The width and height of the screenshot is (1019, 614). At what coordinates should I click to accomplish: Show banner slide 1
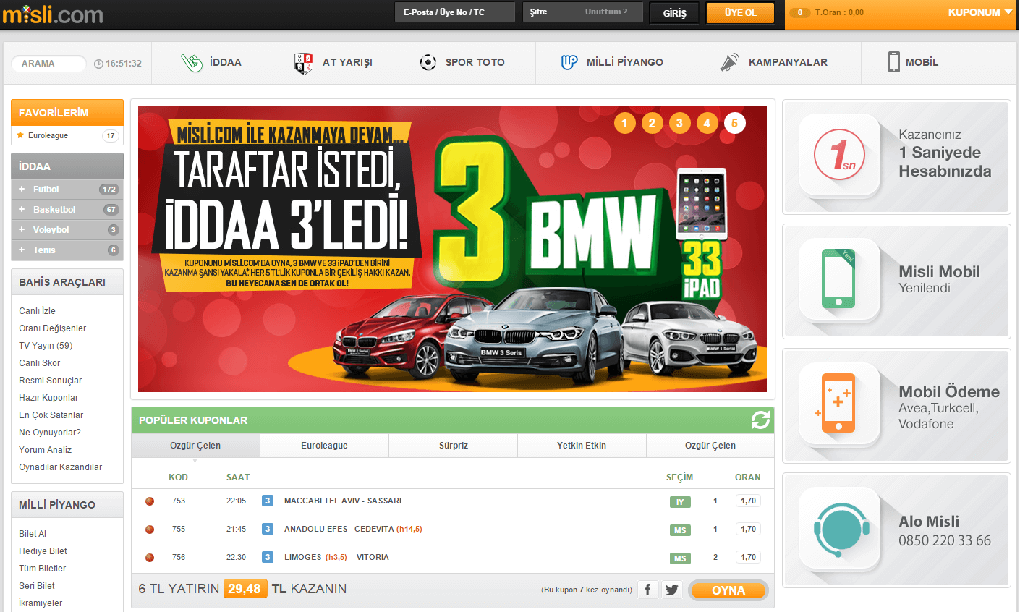click(625, 124)
